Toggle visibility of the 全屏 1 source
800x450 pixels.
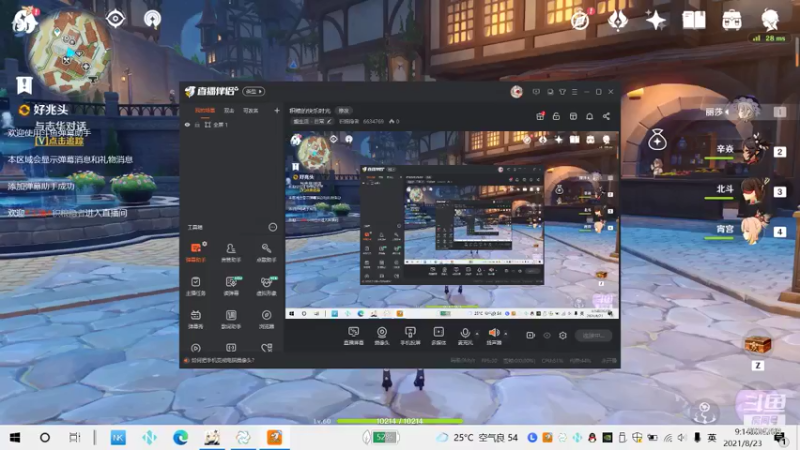tap(187, 124)
